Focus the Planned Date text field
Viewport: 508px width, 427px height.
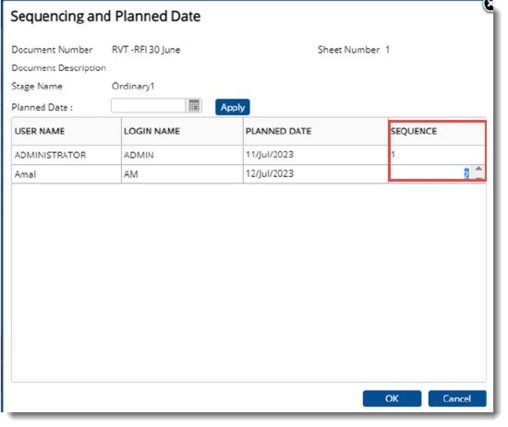click(149, 106)
